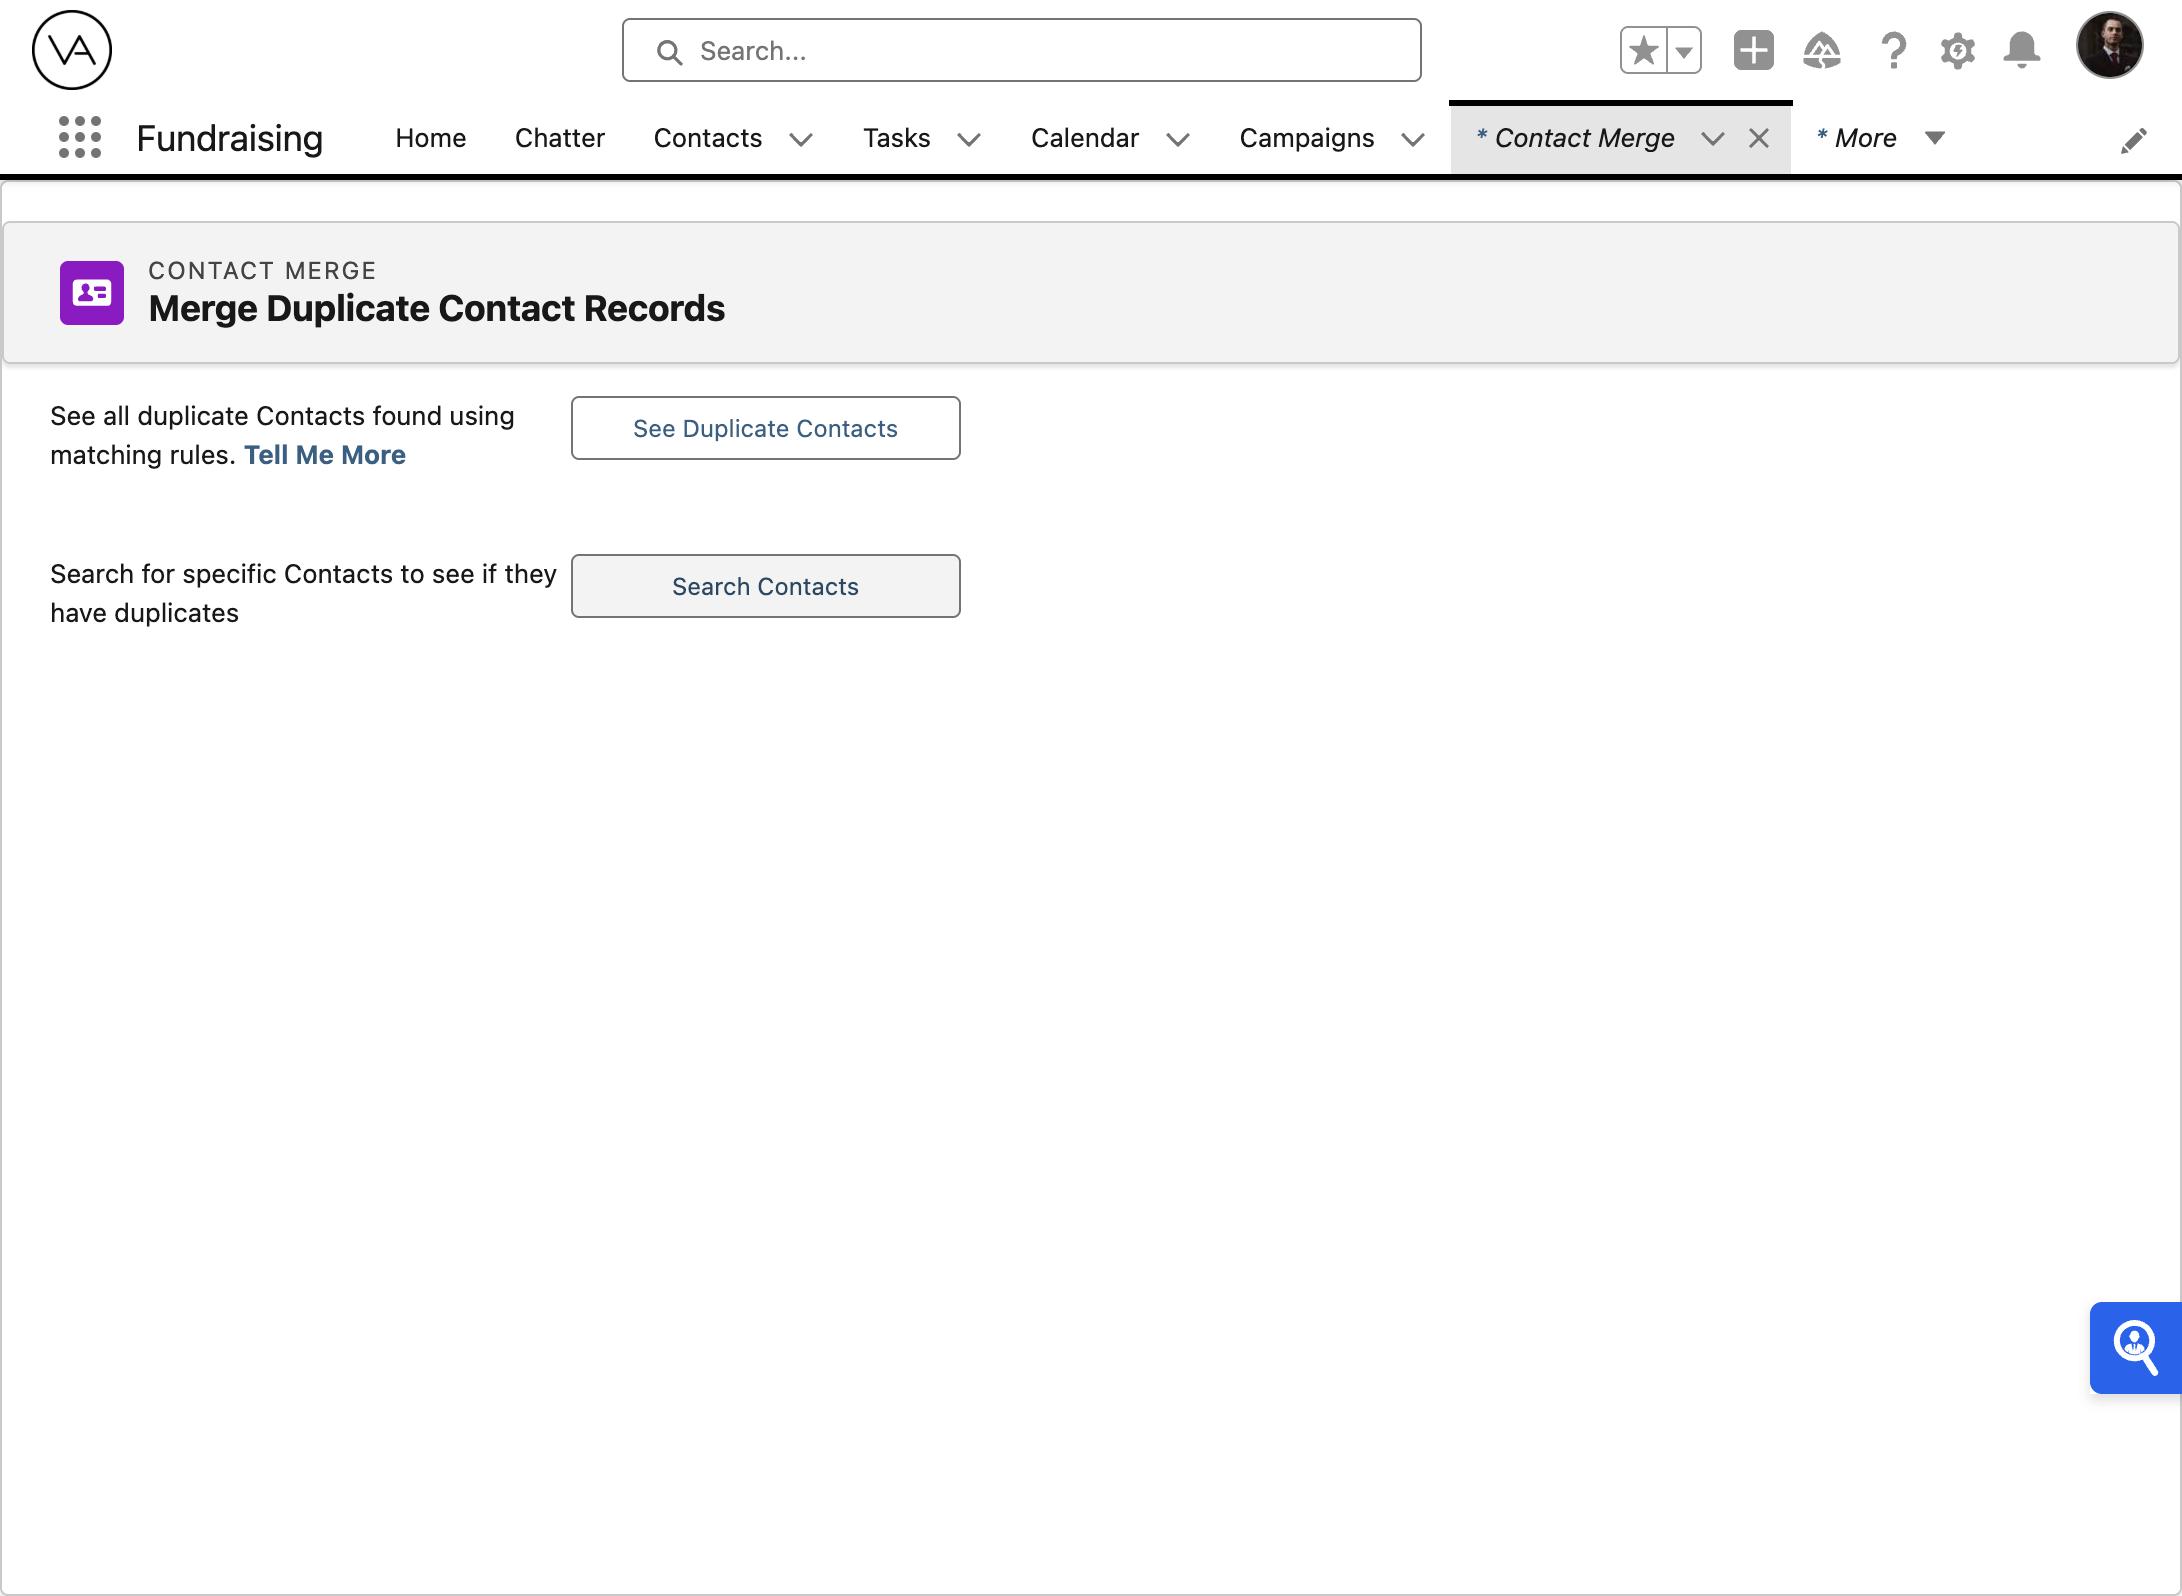The height and width of the screenshot is (1596, 2182).
Task: Expand the Calendar tab dropdown chevron
Action: (x=1178, y=139)
